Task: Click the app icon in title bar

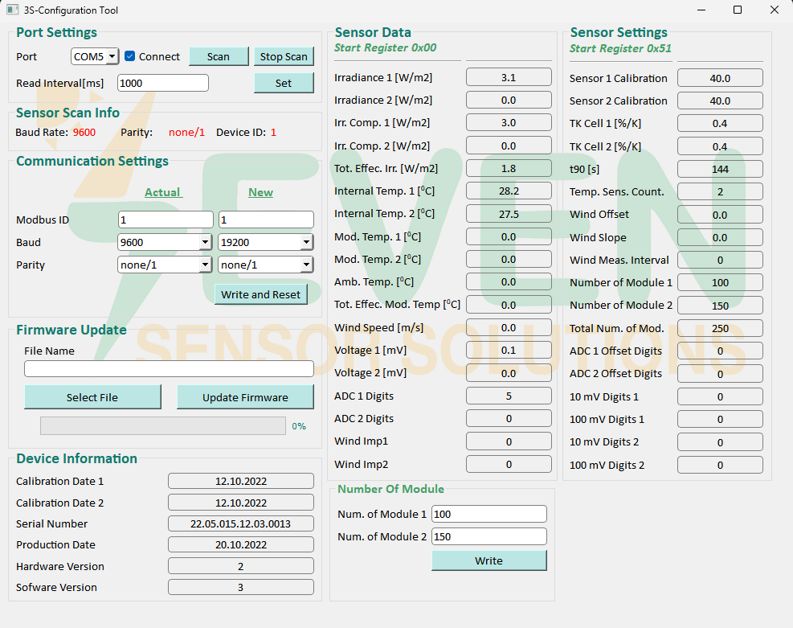Action: pyautogui.click(x=12, y=10)
